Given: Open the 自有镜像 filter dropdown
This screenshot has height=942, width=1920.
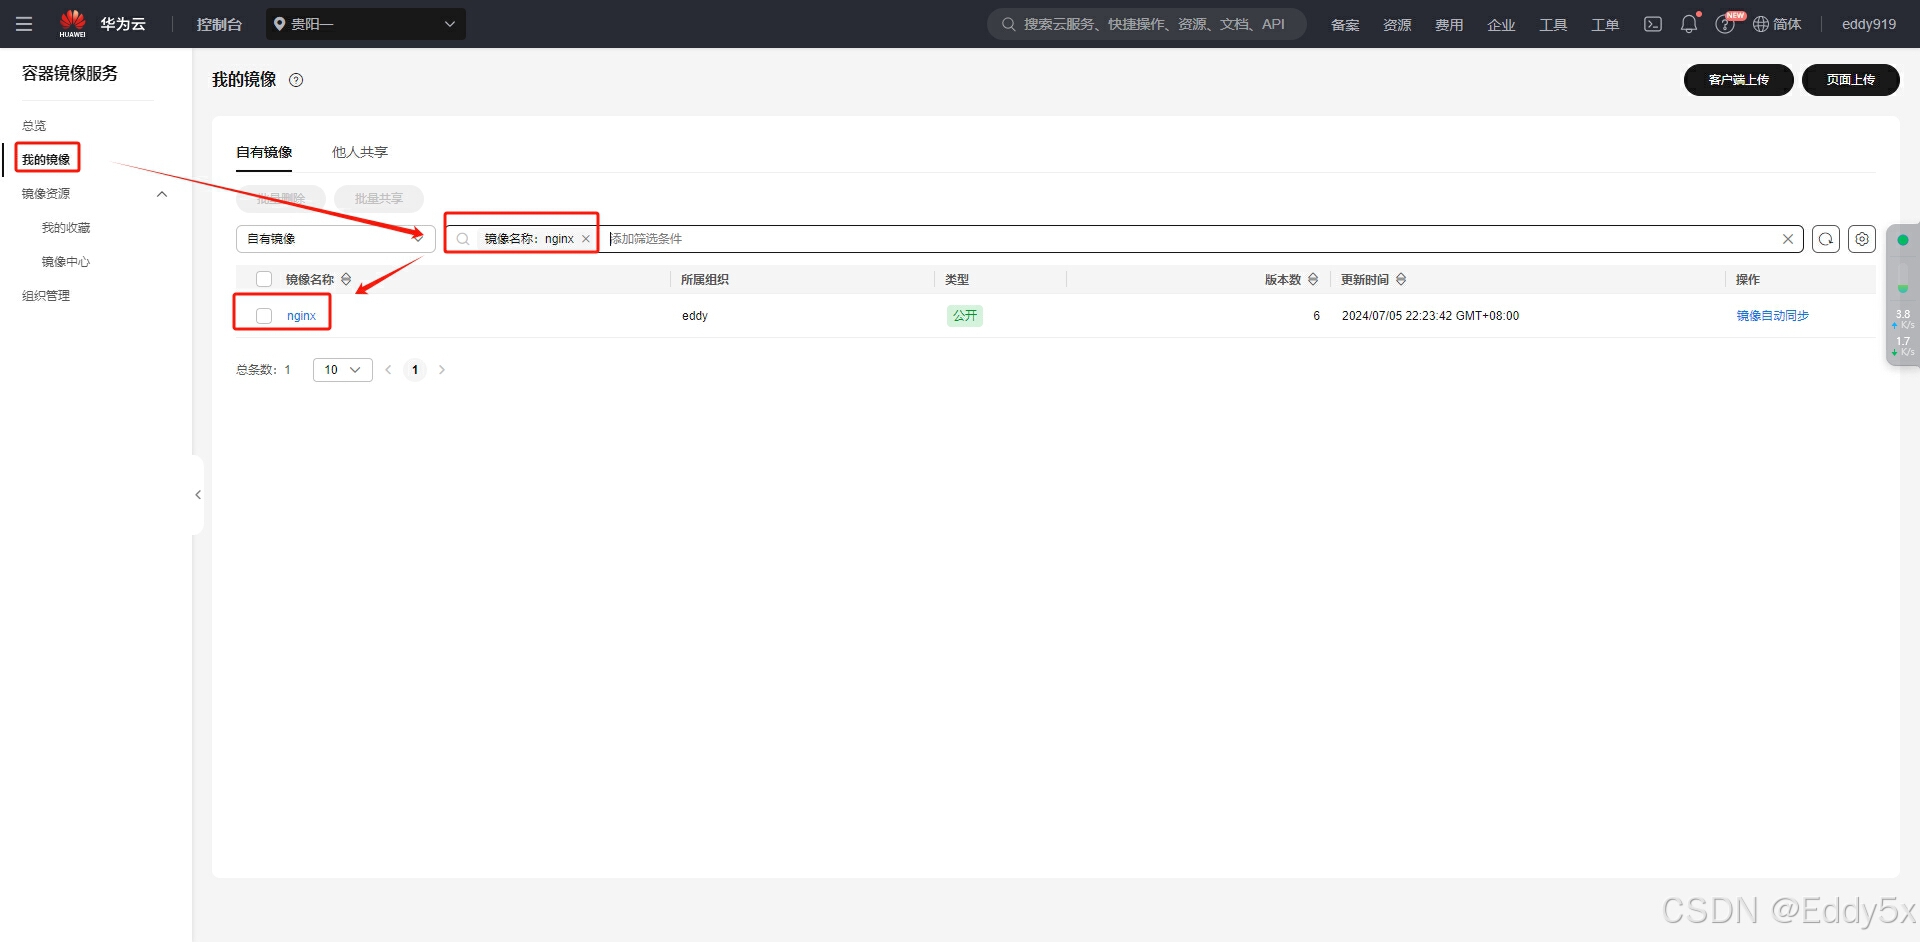Looking at the screenshot, I should (336, 239).
